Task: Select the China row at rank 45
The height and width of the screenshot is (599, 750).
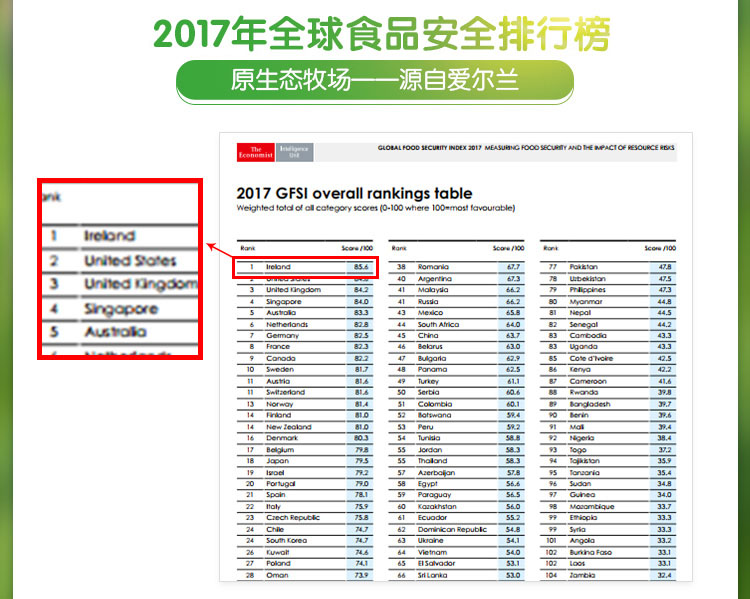Action: tap(456, 335)
